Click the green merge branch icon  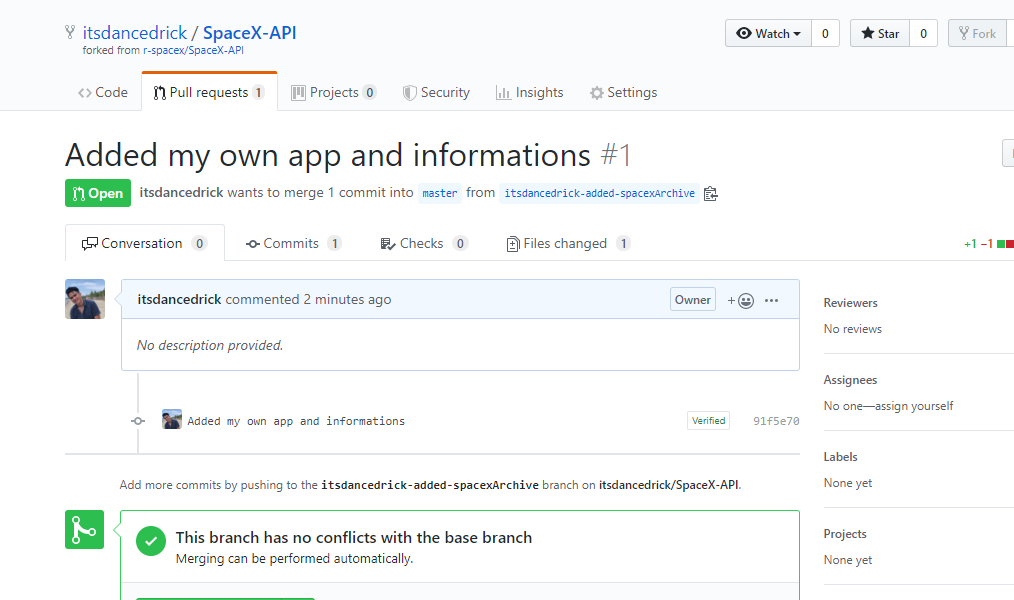84,530
